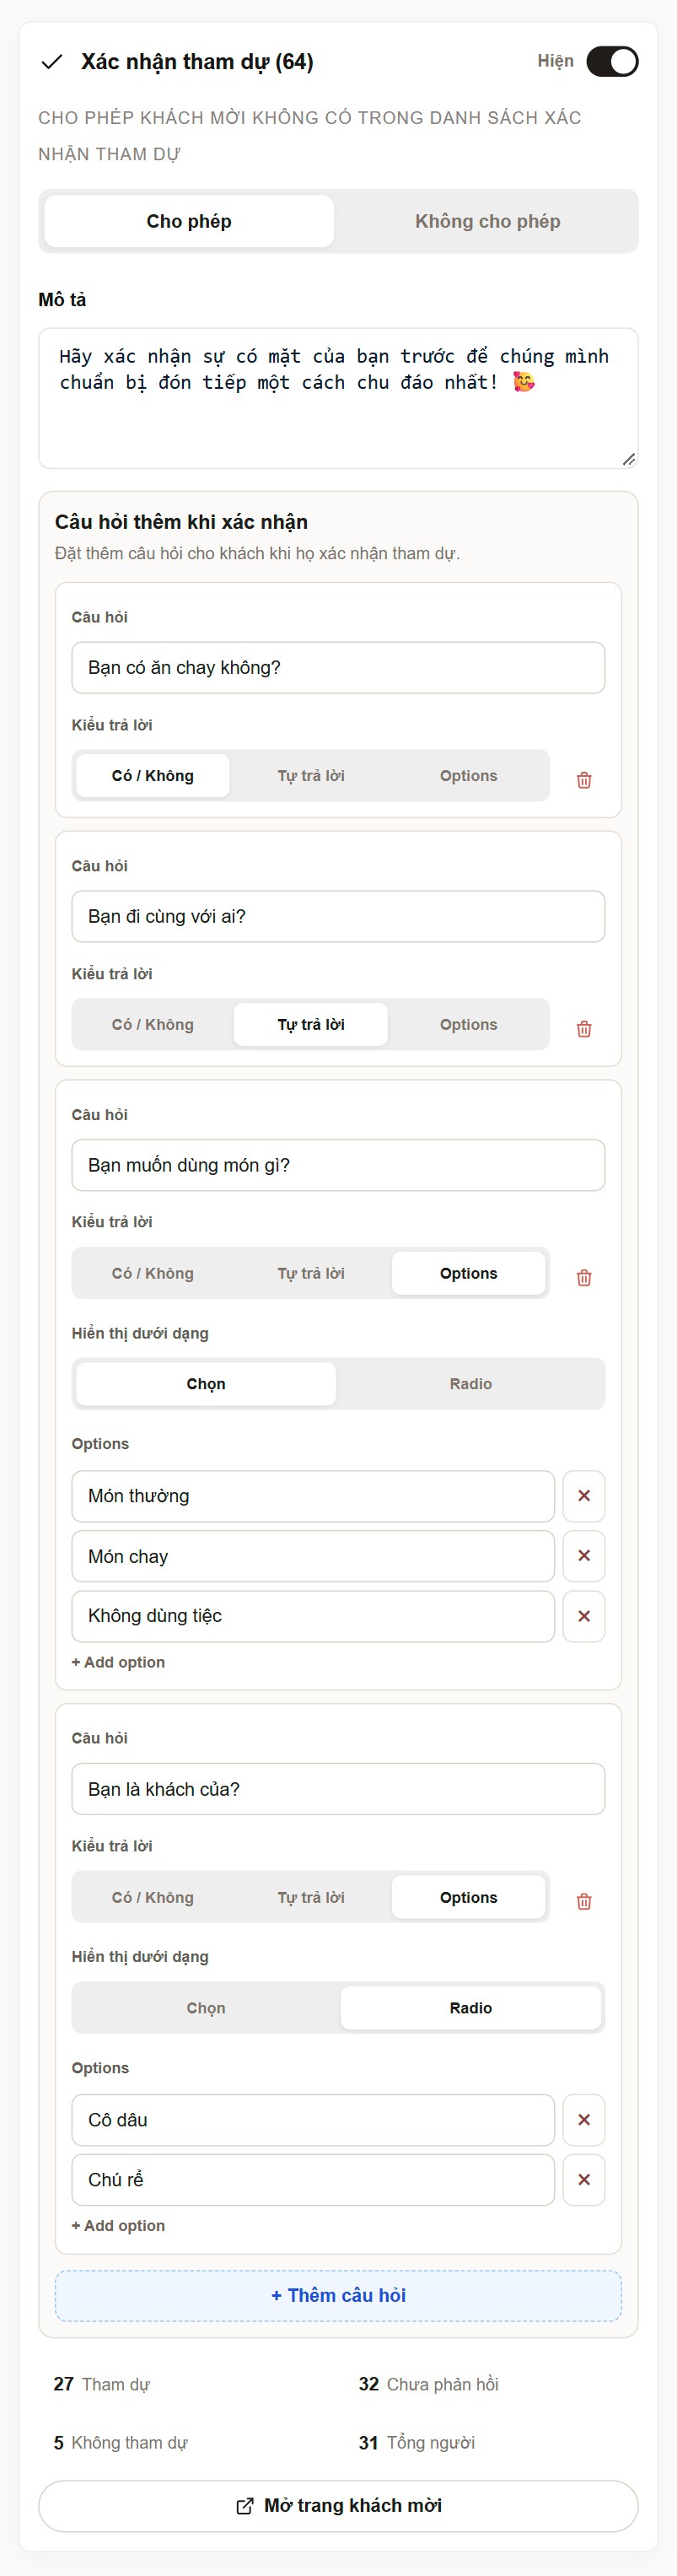Click the '32 Chưa phản hồi' count
The width and height of the screenshot is (677, 2576).
428,2384
